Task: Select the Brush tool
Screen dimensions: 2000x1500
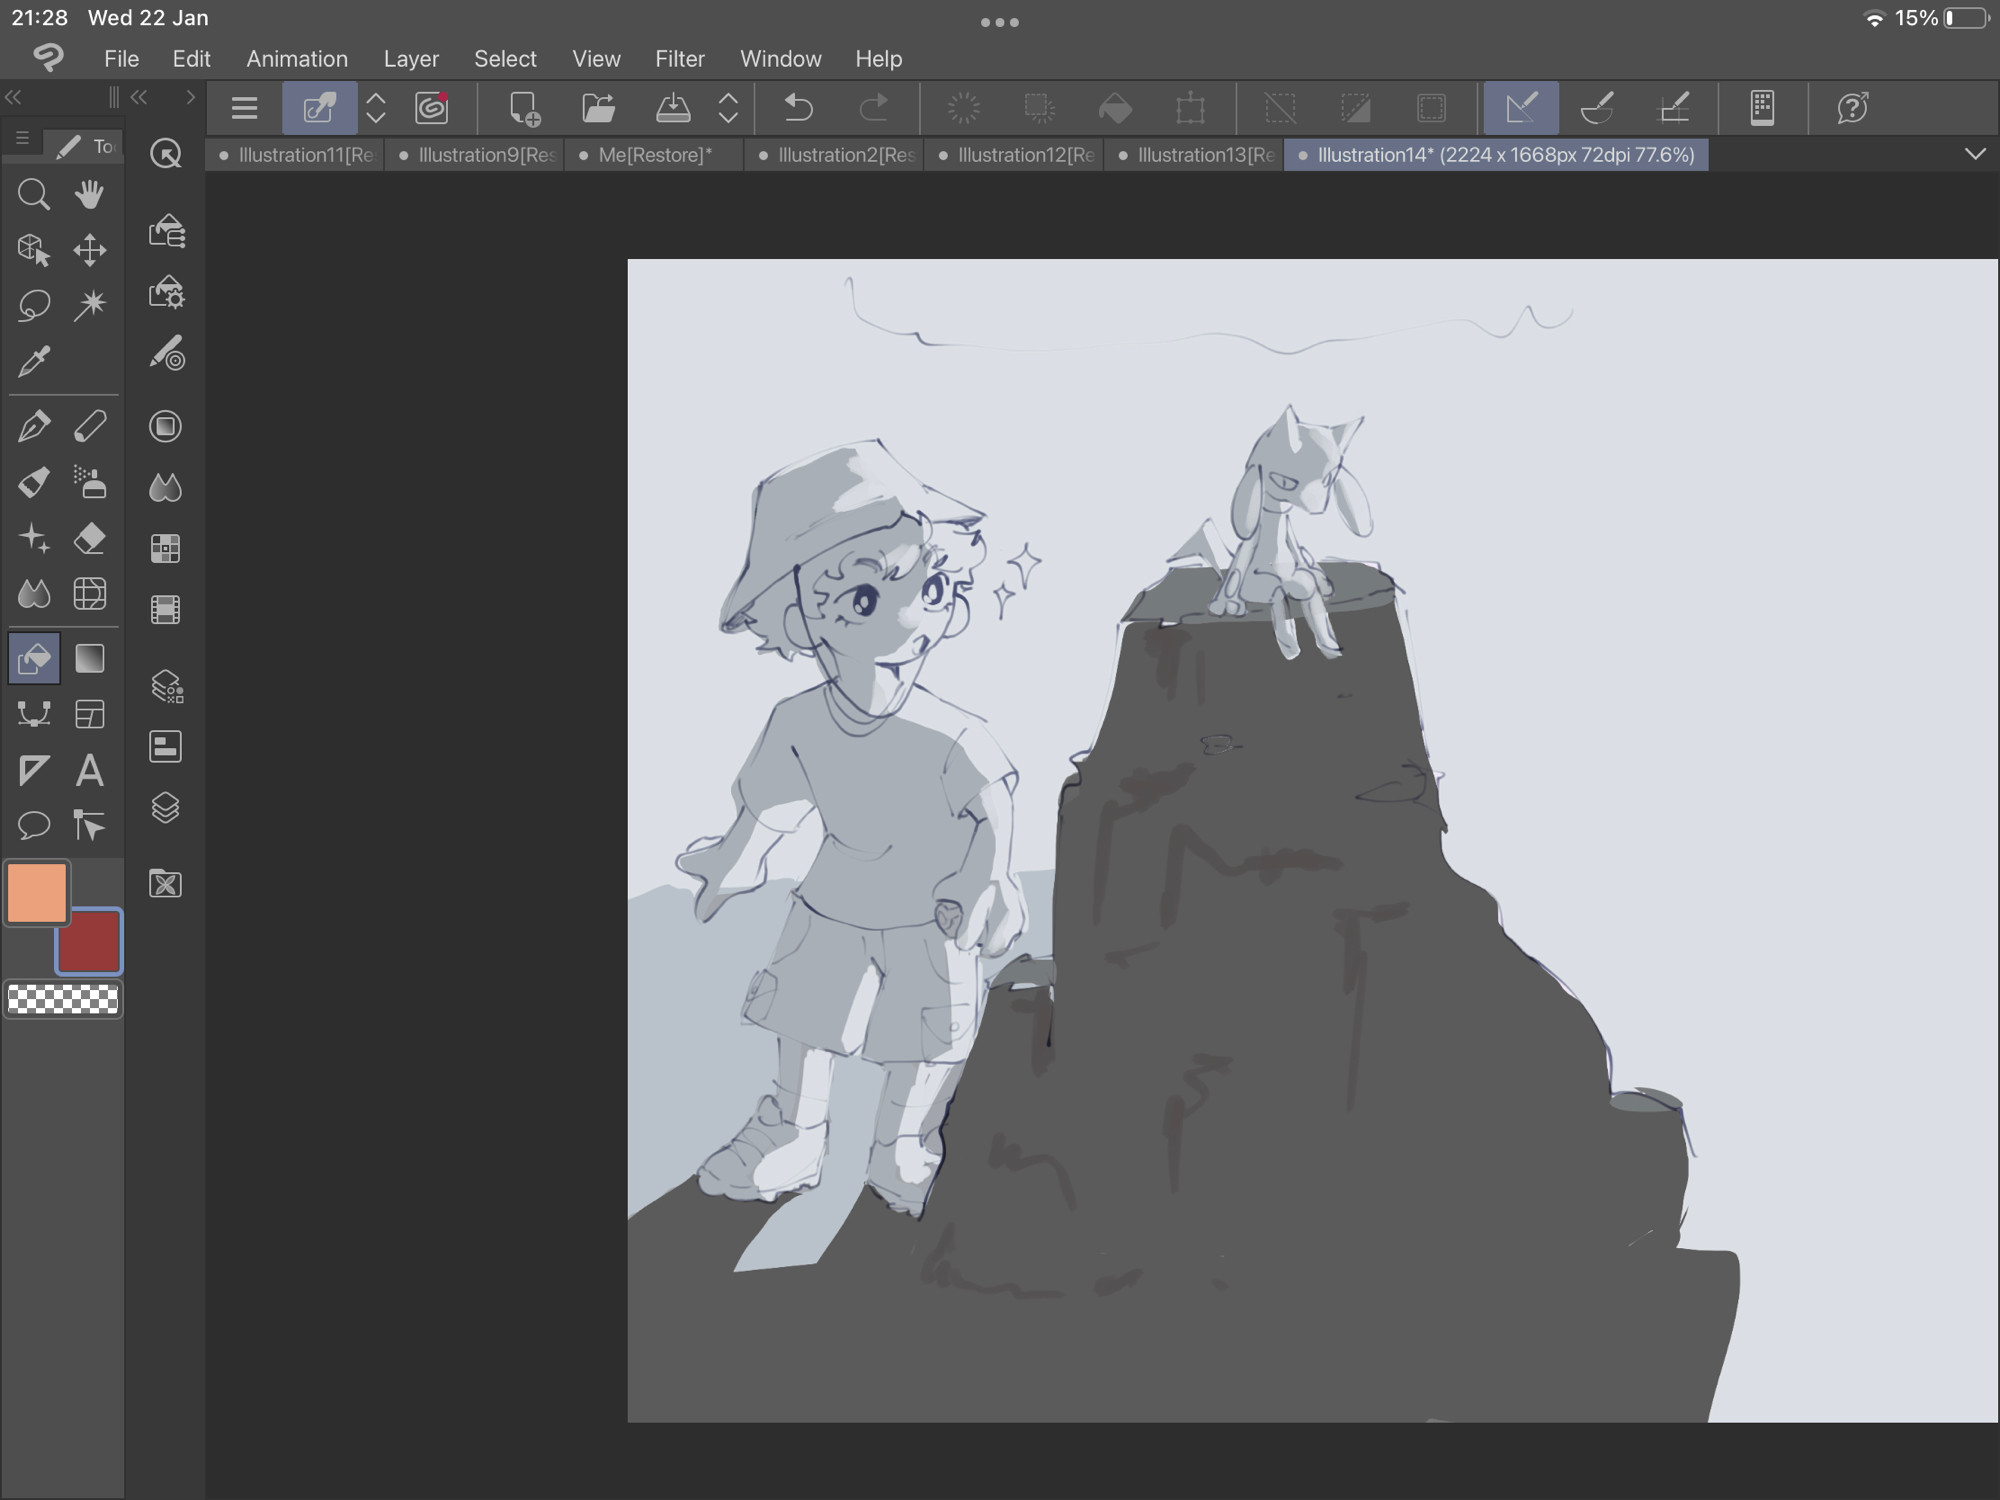Action: point(34,483)
